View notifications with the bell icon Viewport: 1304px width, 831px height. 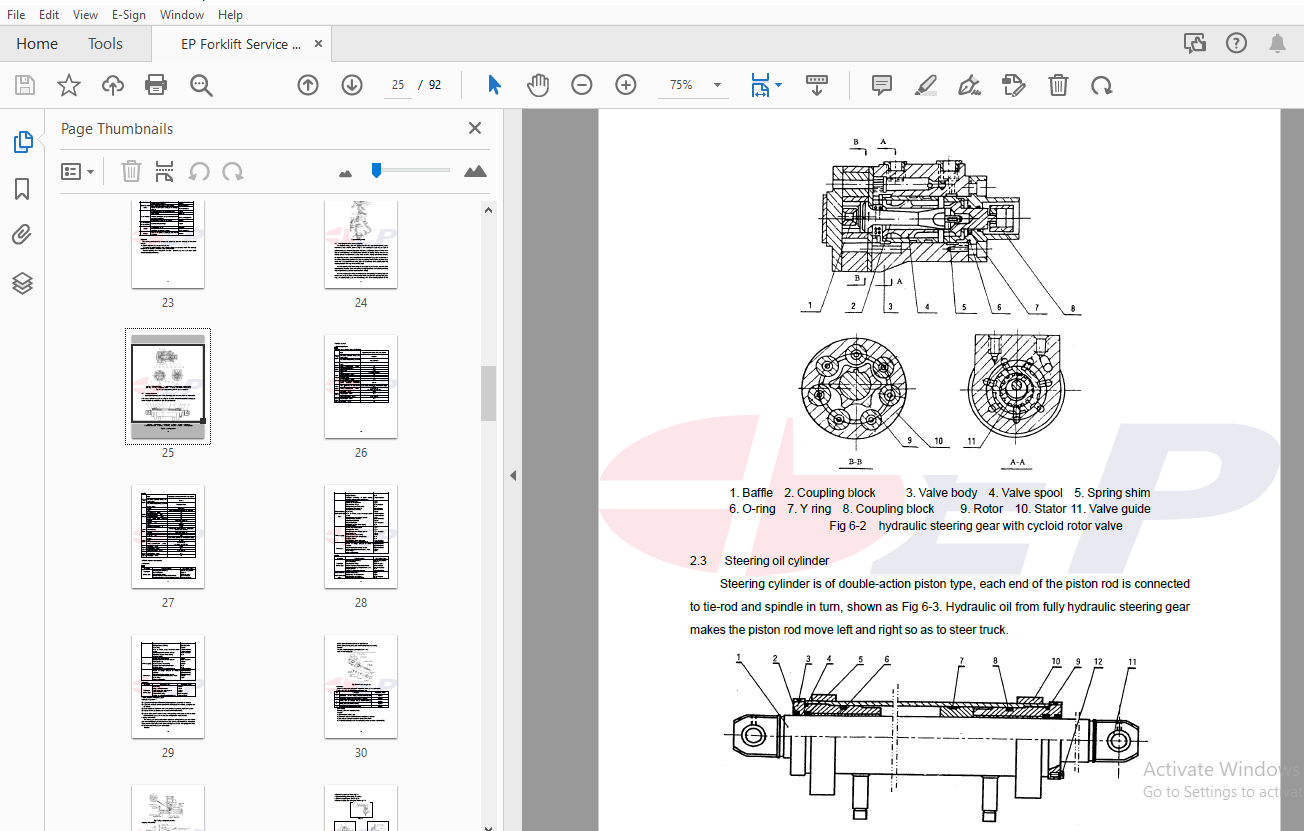point(1277,43)
